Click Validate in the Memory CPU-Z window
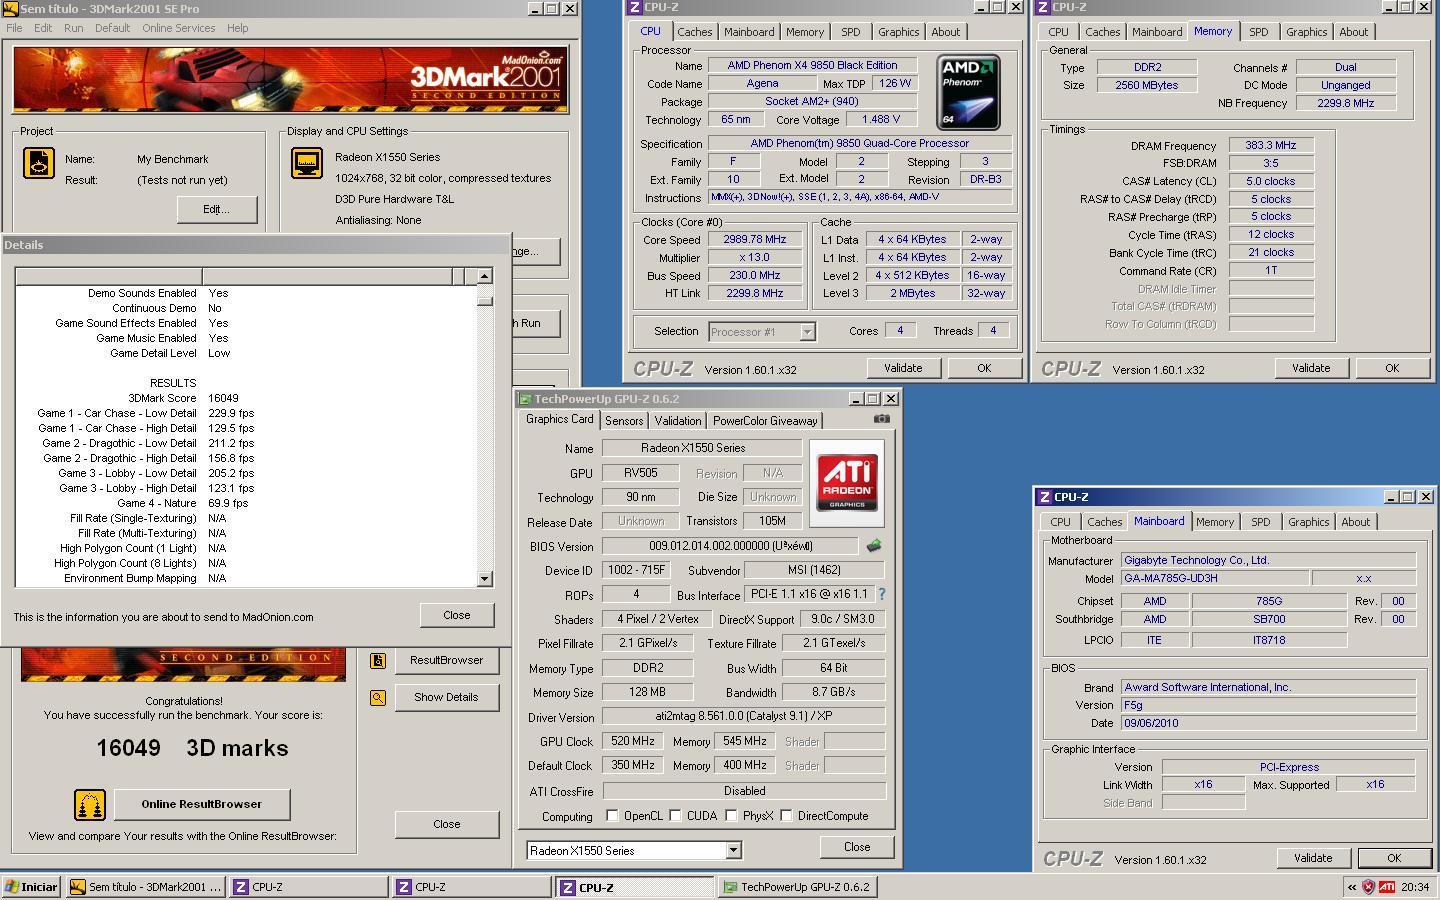Image resolution: width=1440 pixels, height=900 pixels. (x=1311, y=368)
